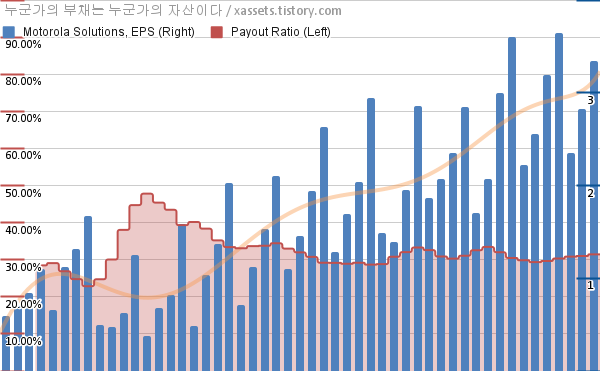Click the xassets.tistory.com title text
The height and width of the screenshot is (371, 600).
(287, 11)
